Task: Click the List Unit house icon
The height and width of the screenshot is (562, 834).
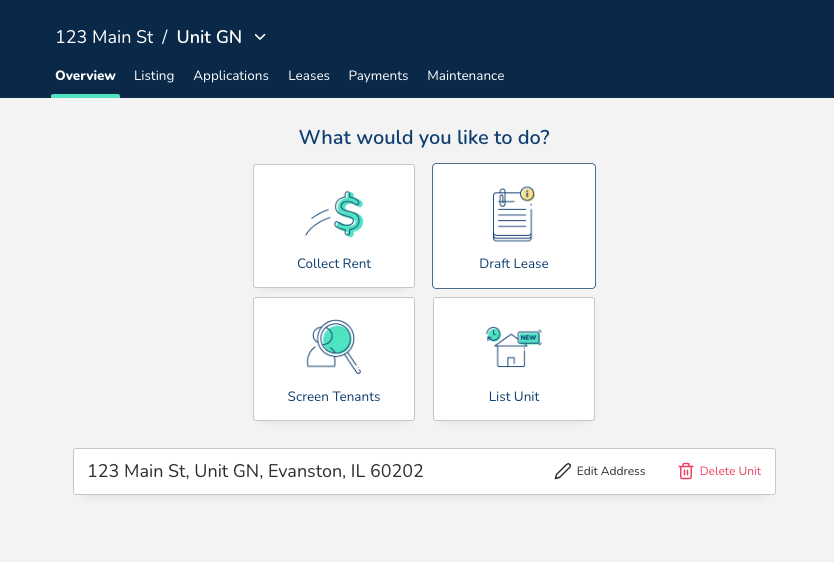Action: [x=514, y=347]
